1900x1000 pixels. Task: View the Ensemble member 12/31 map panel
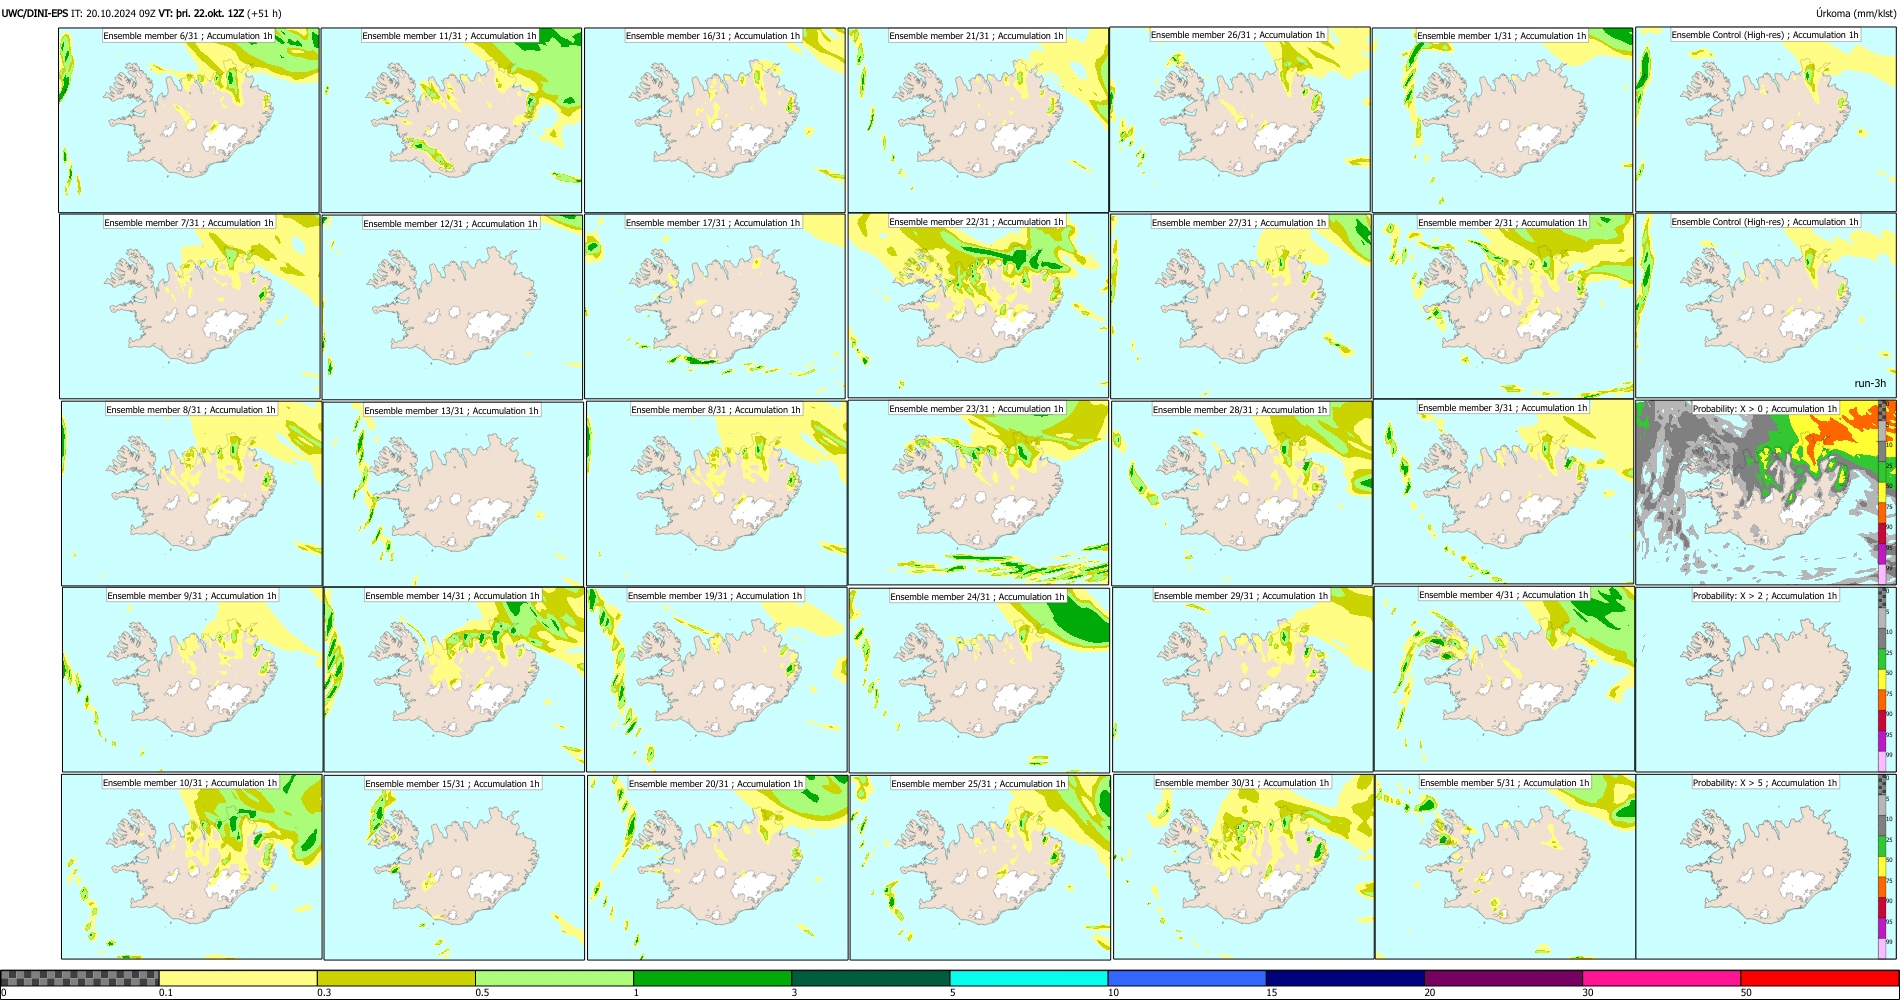coord(452,307)
